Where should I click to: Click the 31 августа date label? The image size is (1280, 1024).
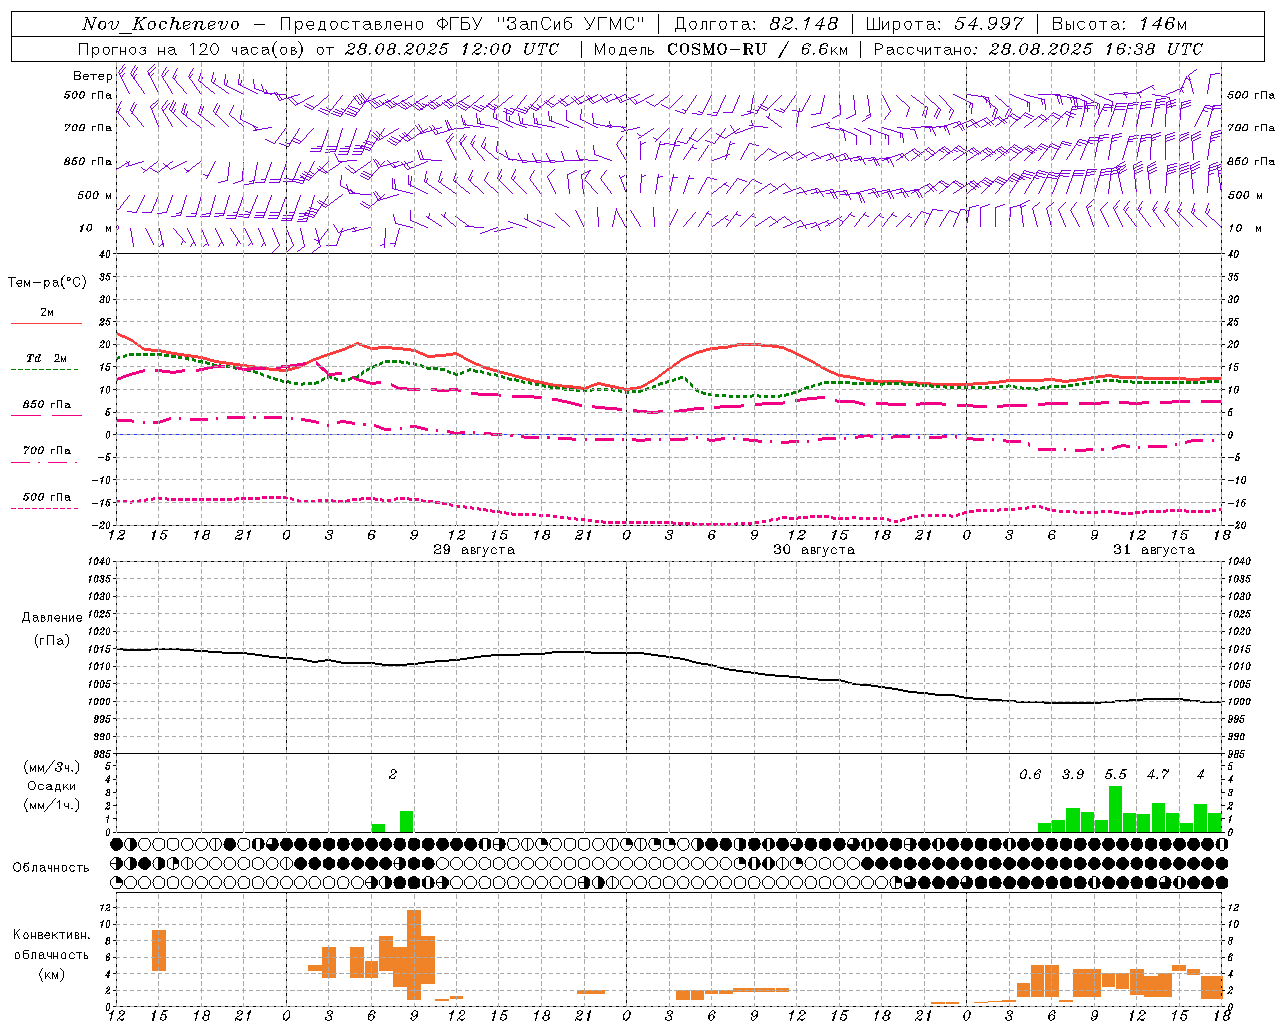tap(1154, 550)
